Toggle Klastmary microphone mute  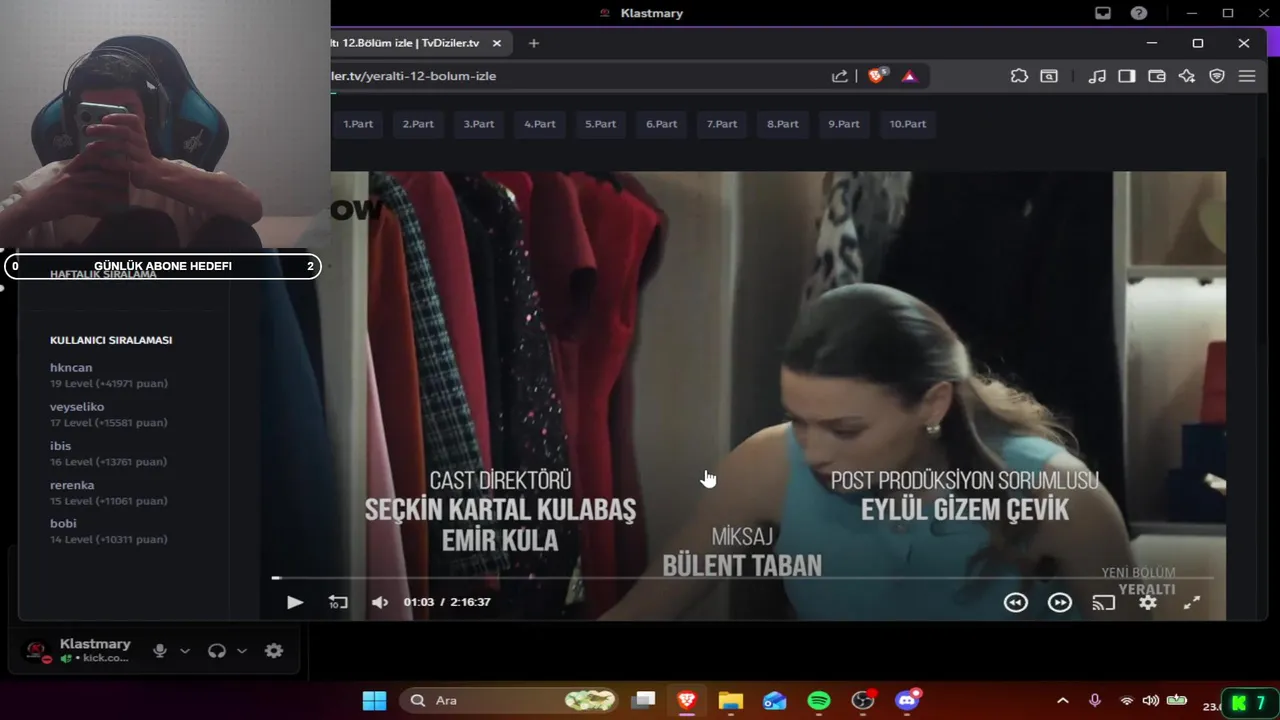pos(160,651)
